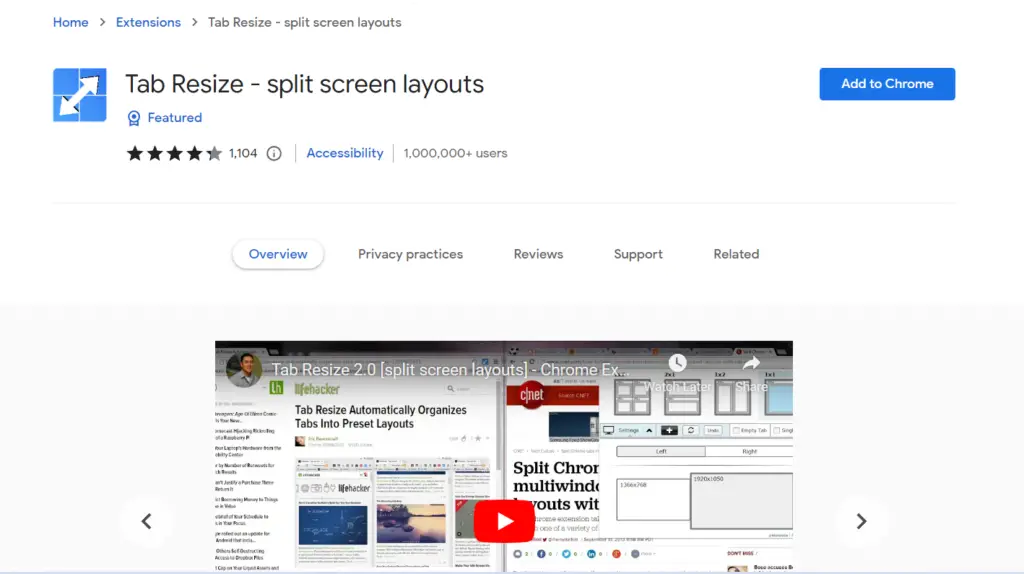
Task: Click the Featured label
Action: pos(174,118)
